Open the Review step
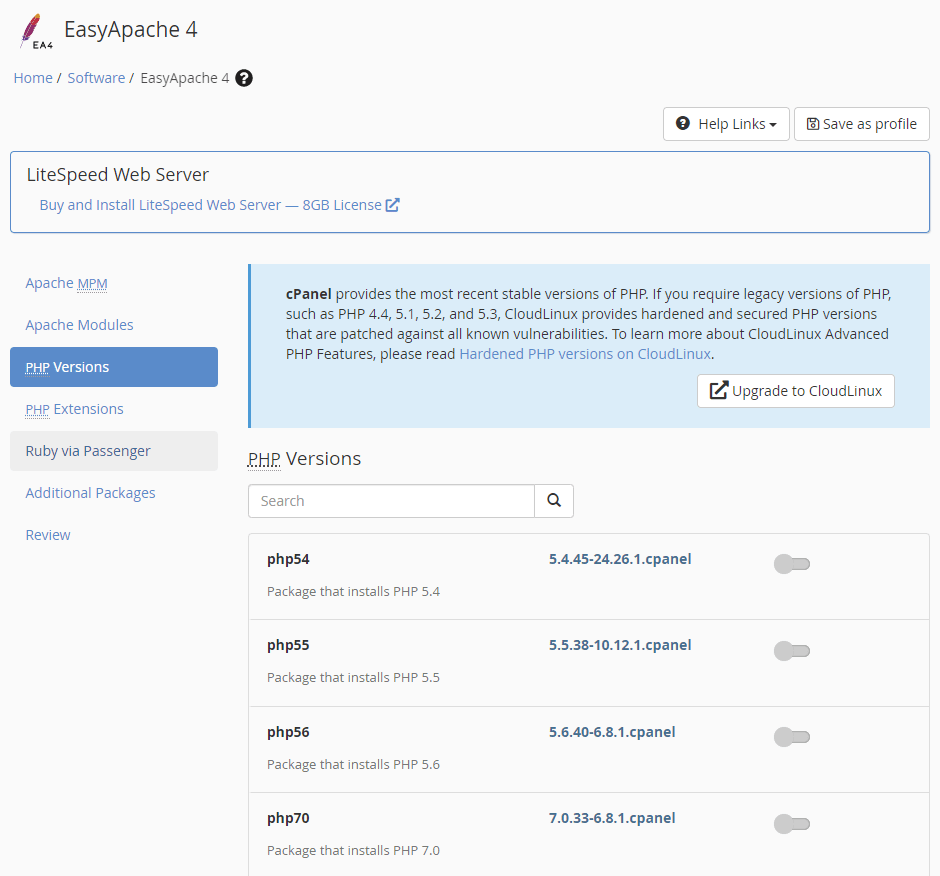940x876 pixels. point(48,535)
